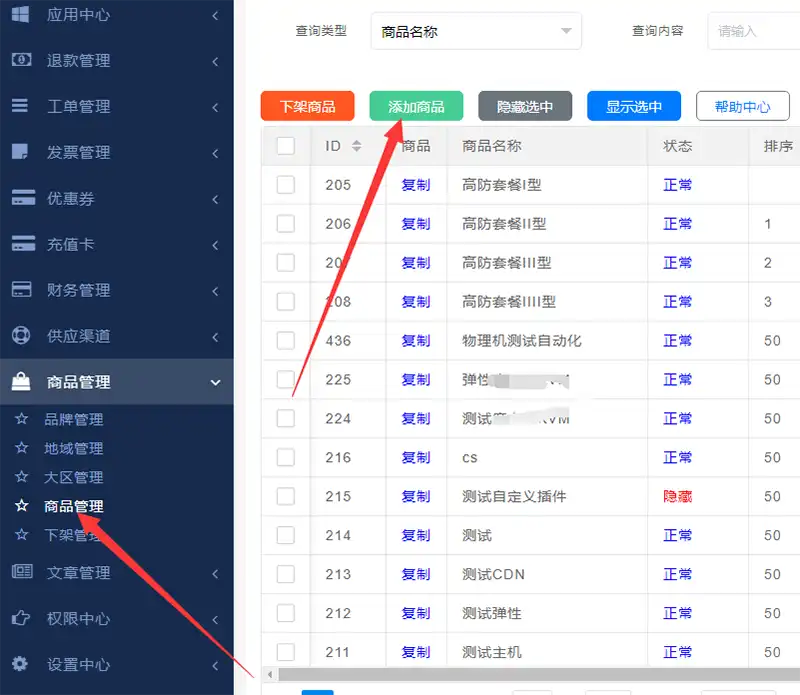Click the 隐藏 status of product 215
Viewport: 800px width, 695px height.
pyautogui.click(x=678, y=496)
